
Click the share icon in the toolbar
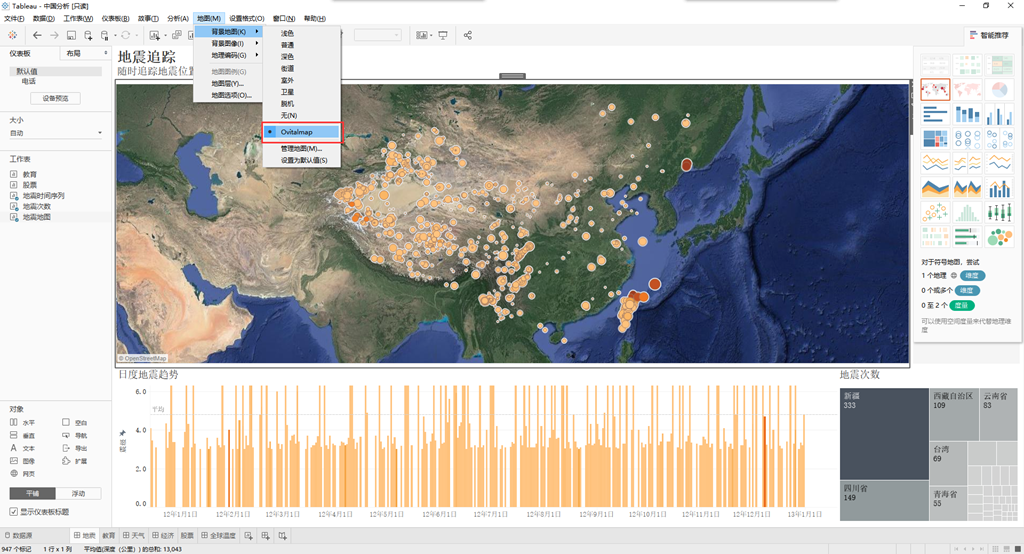point(468,35)
